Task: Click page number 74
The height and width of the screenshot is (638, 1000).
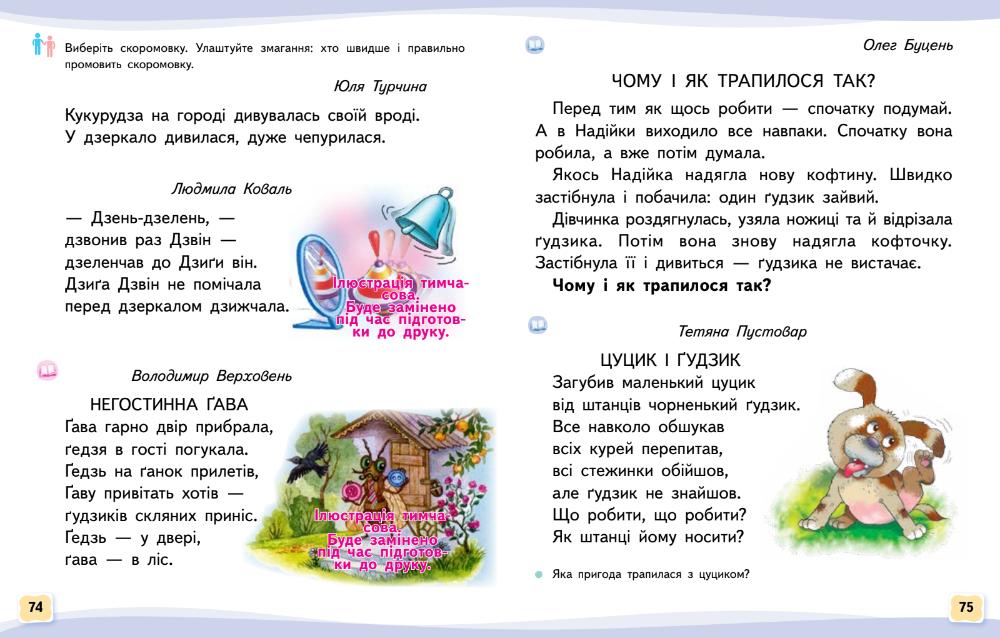Action: pos(36,606)
